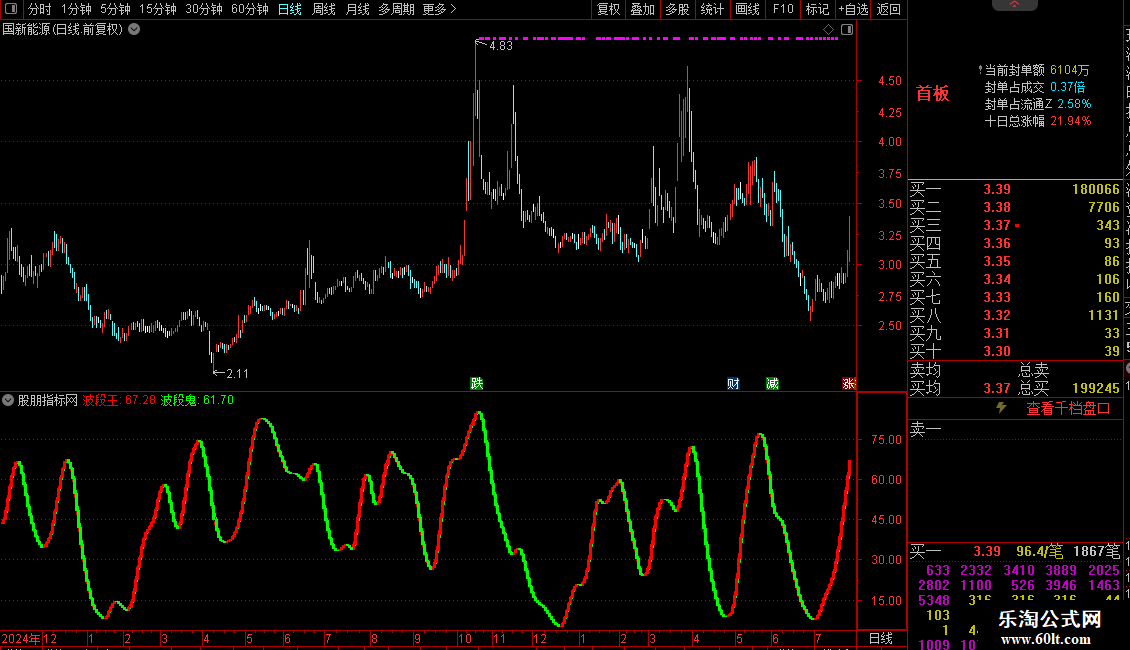Click the 4.83 high price annotation
The image size is (1130, 650).
click(500, 45)
